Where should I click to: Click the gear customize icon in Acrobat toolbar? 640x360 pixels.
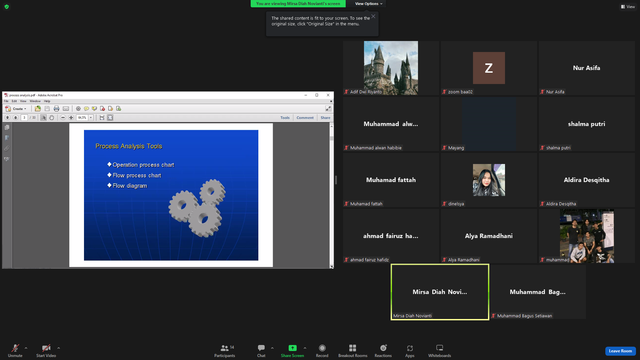78,109
